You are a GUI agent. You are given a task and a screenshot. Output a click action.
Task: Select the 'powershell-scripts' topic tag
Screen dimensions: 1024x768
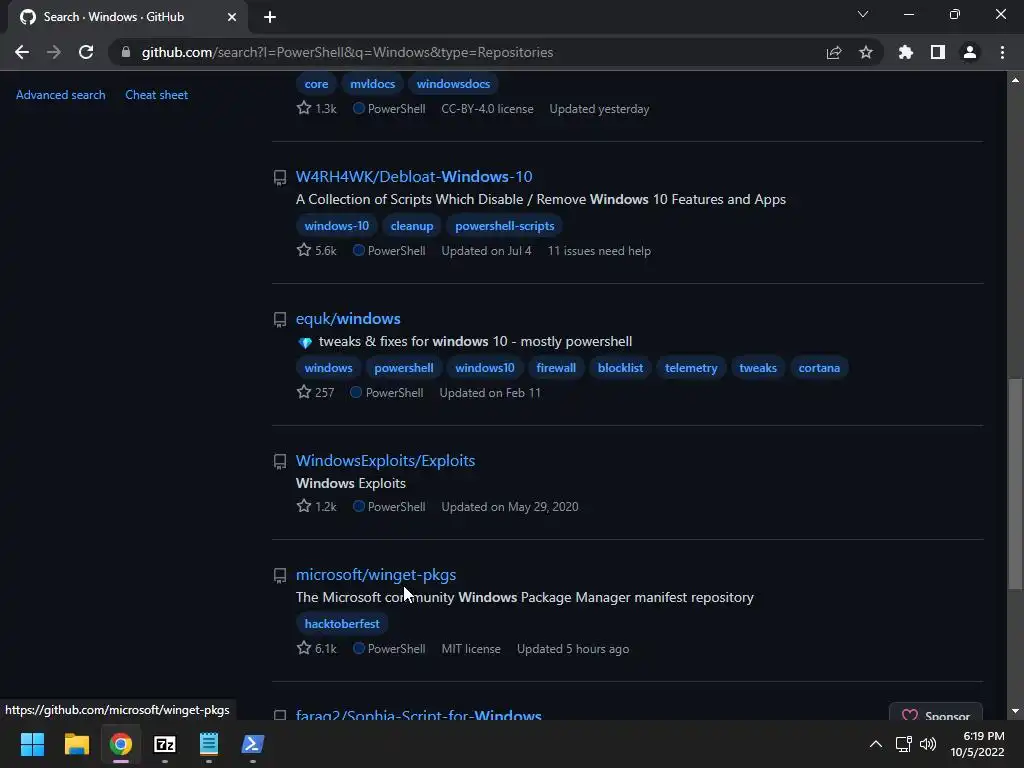click(x=505, y=226)
